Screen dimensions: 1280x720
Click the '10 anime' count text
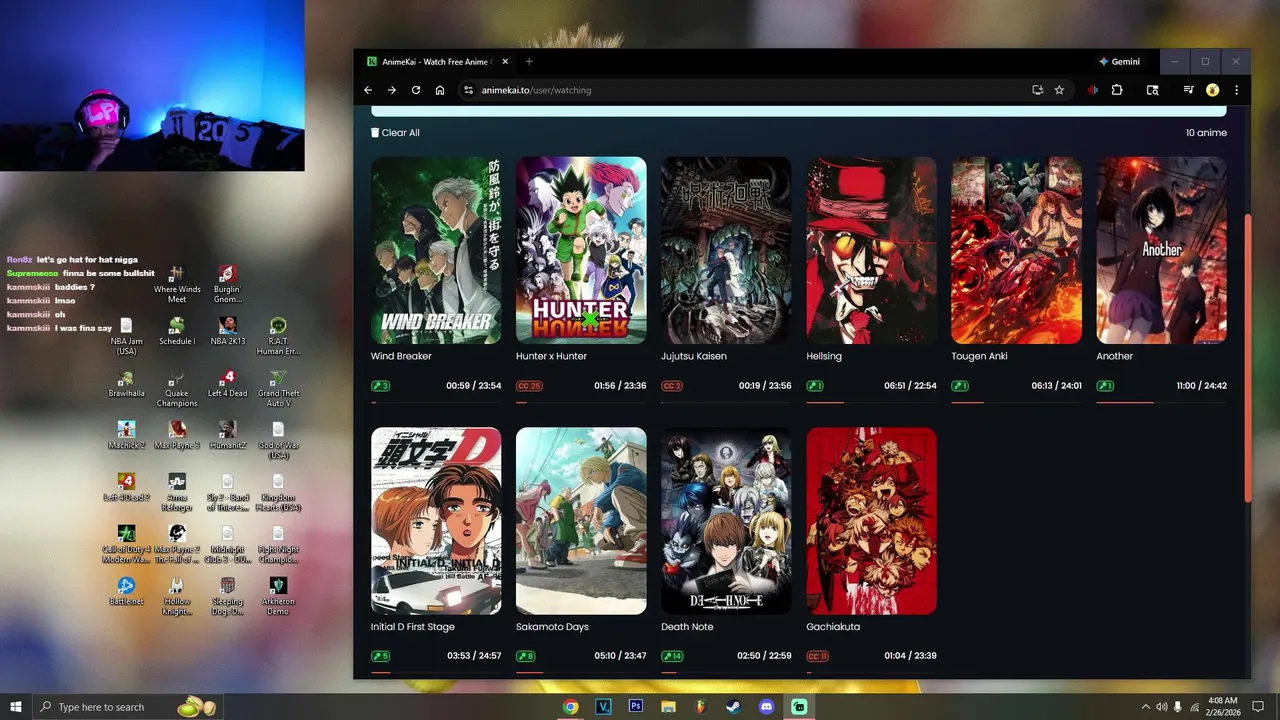pos(1206,133)
